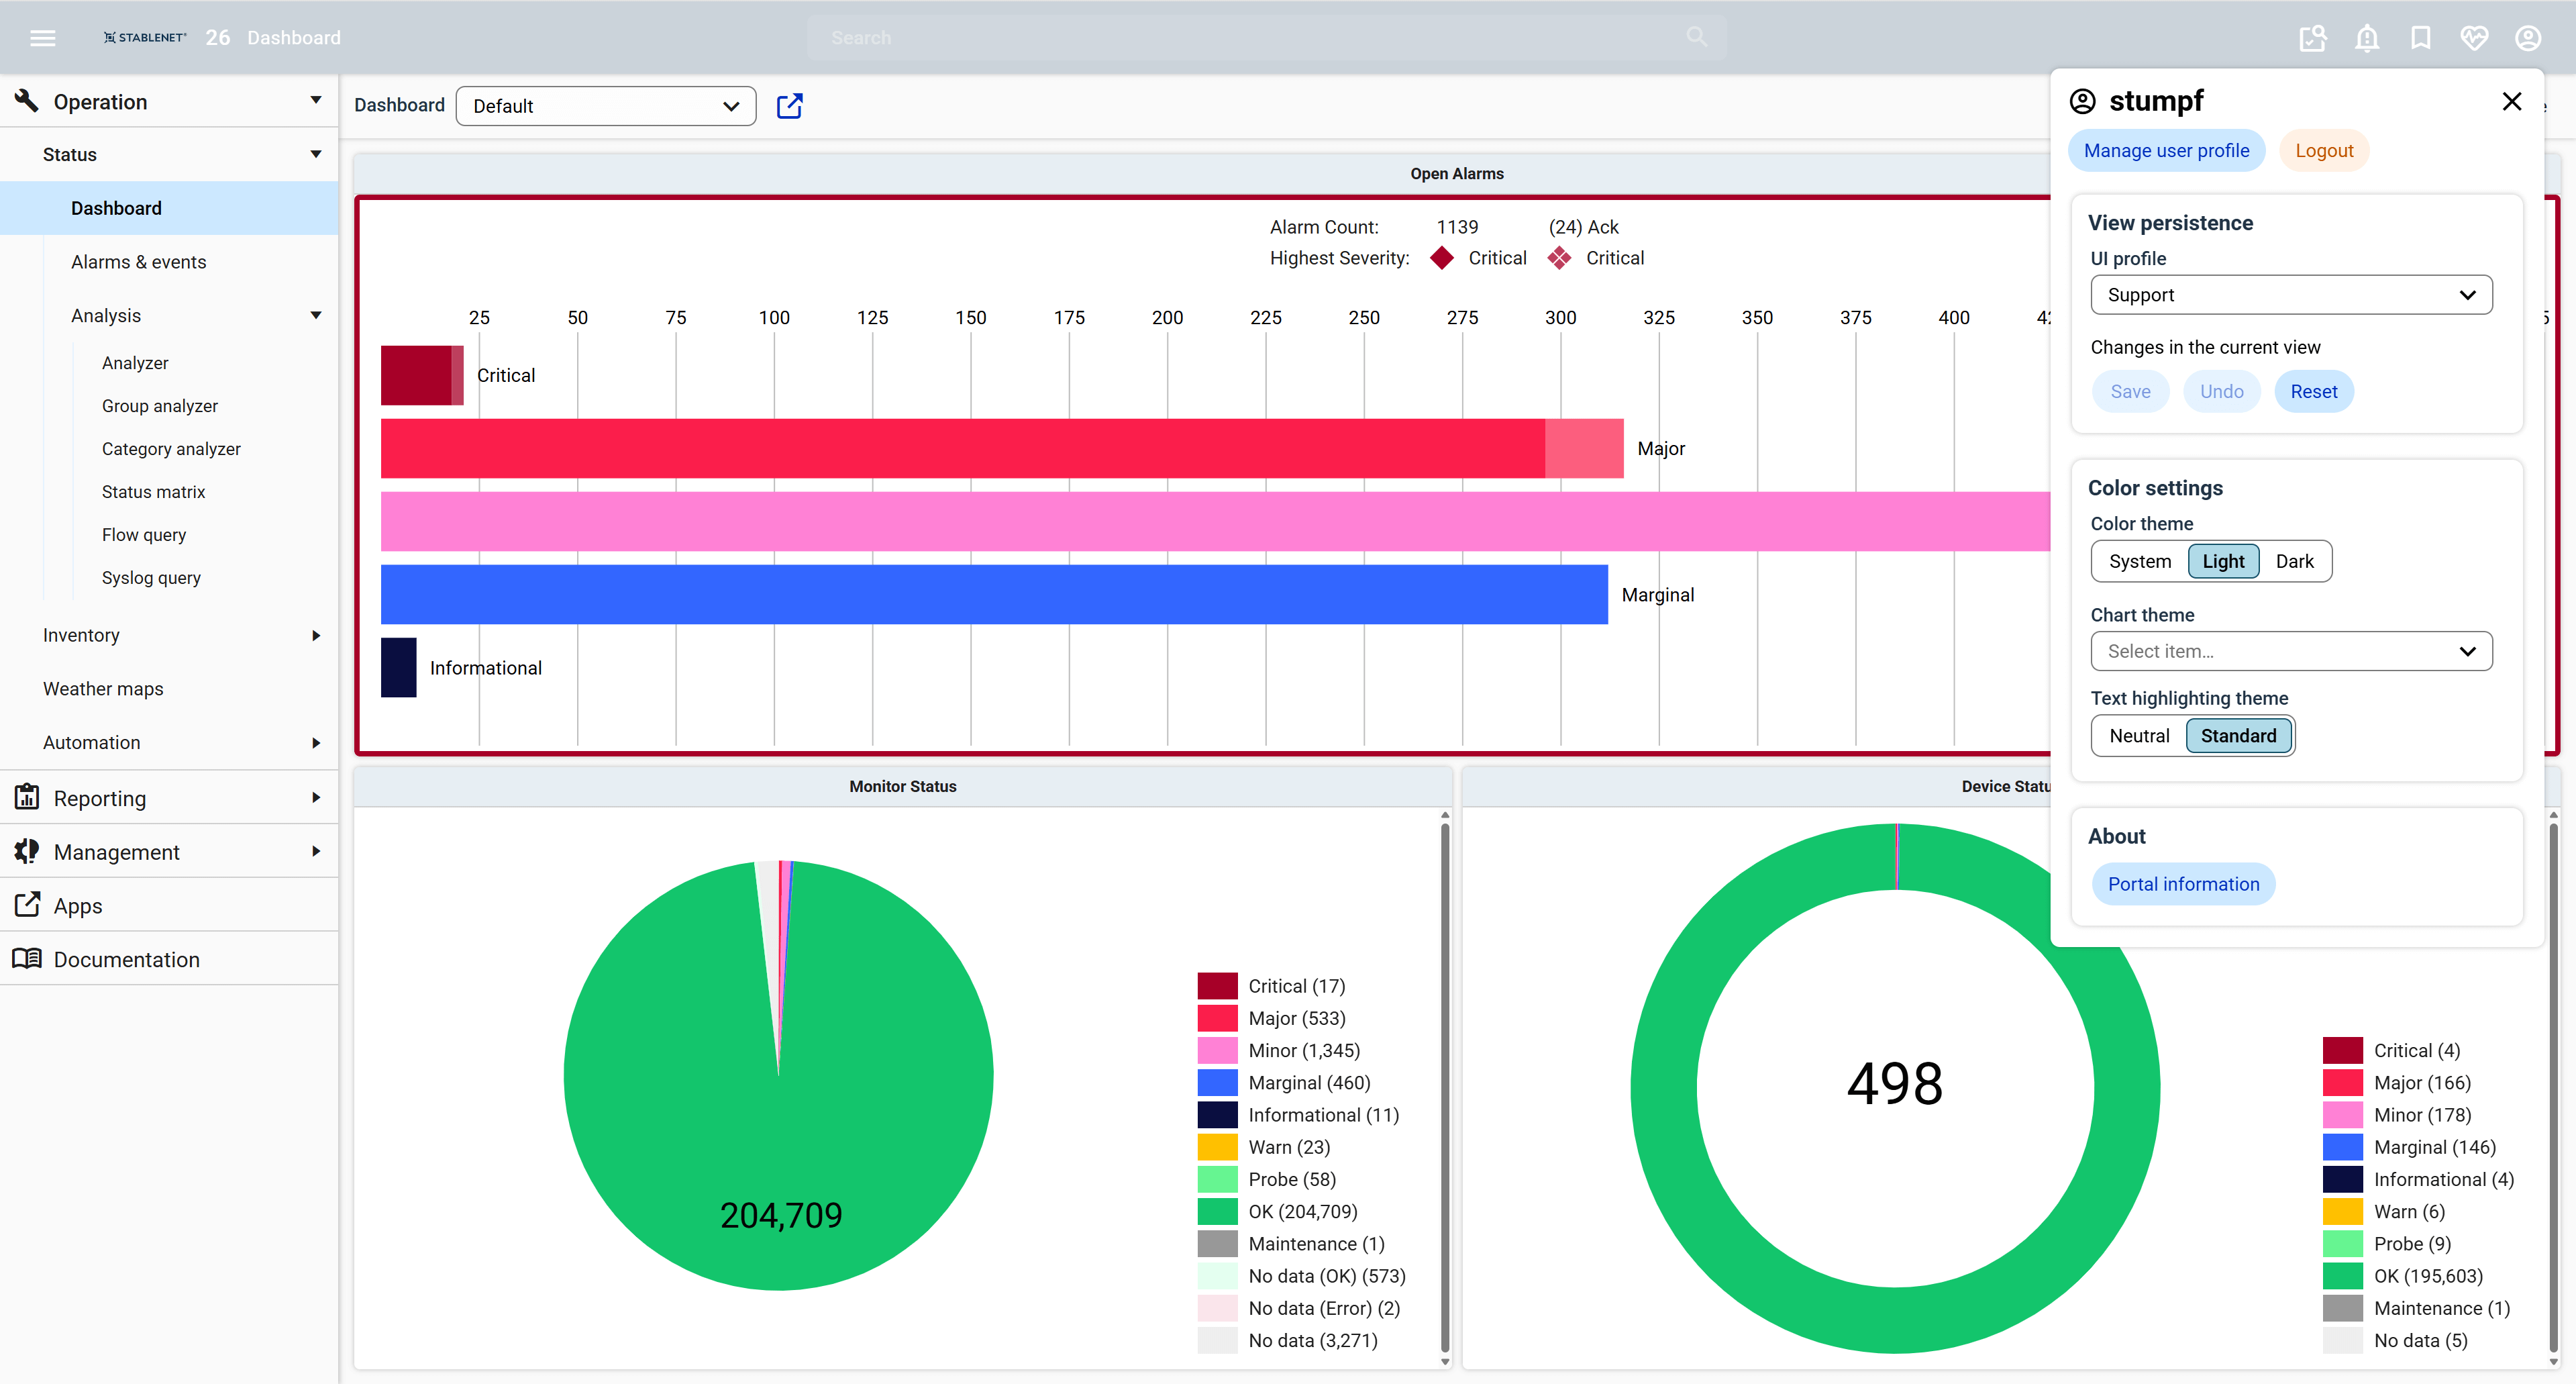Open the hamburger navigation menu
This screenshot has width=2576, height=1384.
pos(42,38)
